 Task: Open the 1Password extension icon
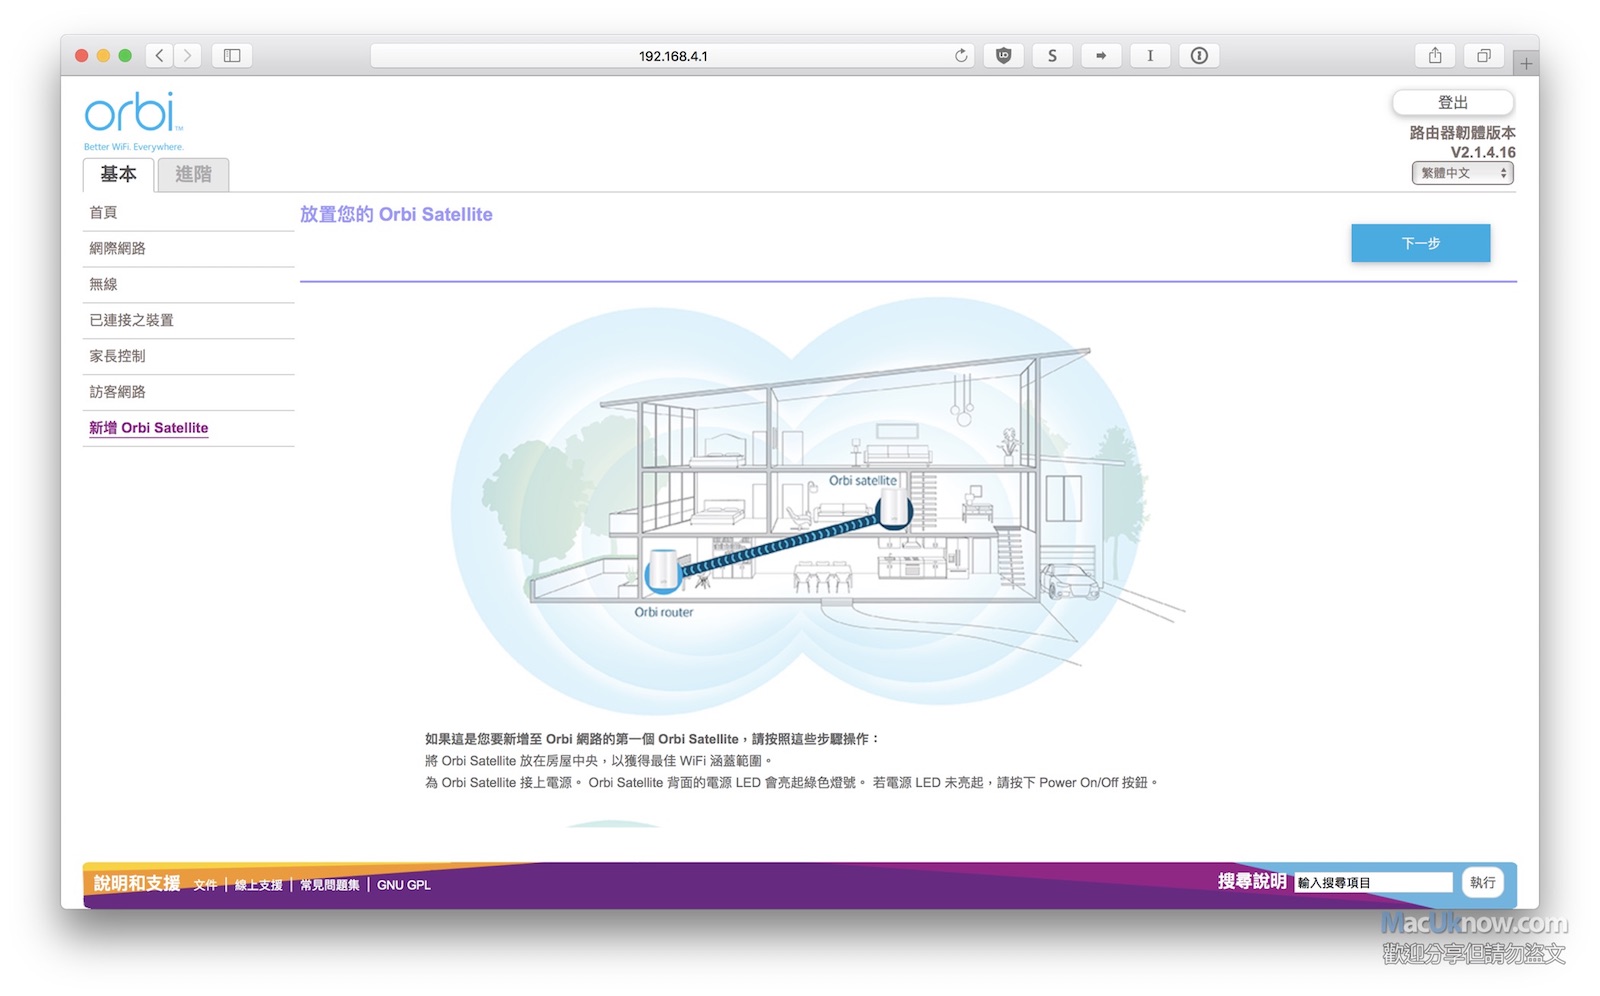[1199, 56]
